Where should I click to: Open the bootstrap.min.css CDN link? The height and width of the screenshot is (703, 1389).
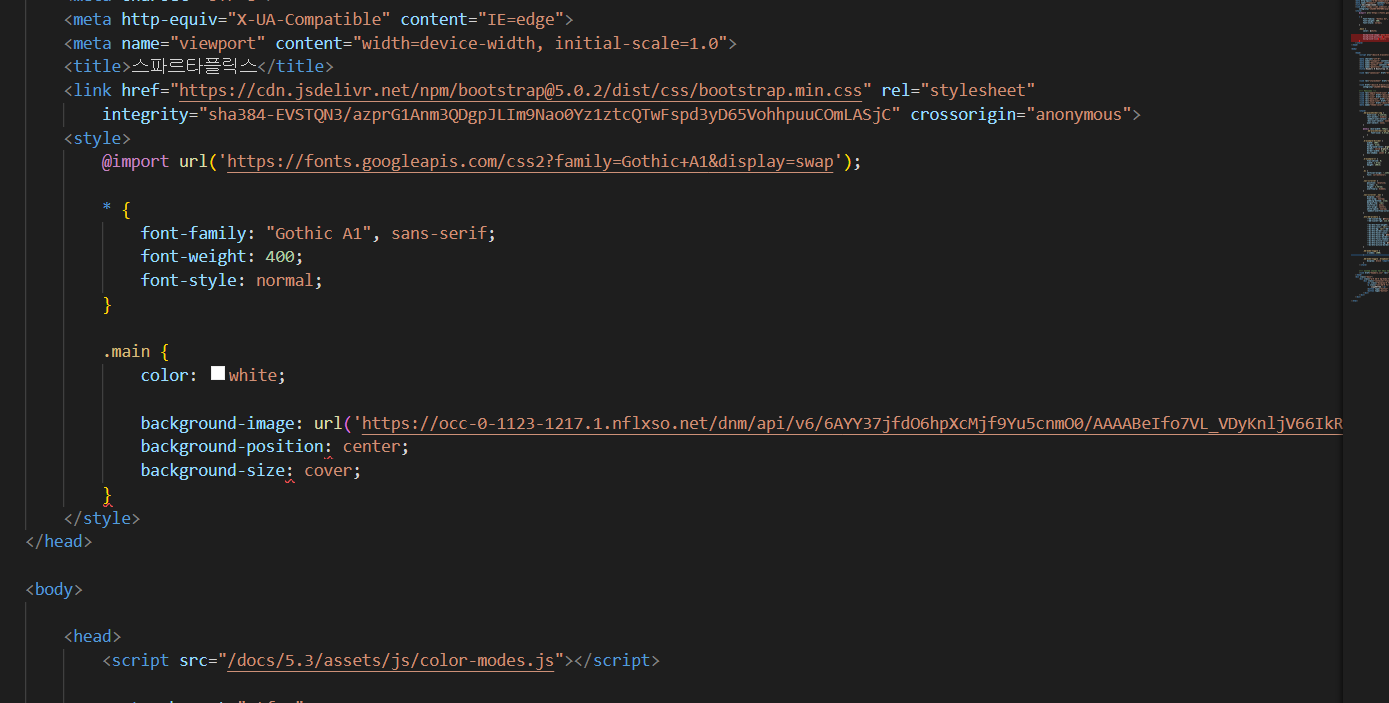[520, 90]
